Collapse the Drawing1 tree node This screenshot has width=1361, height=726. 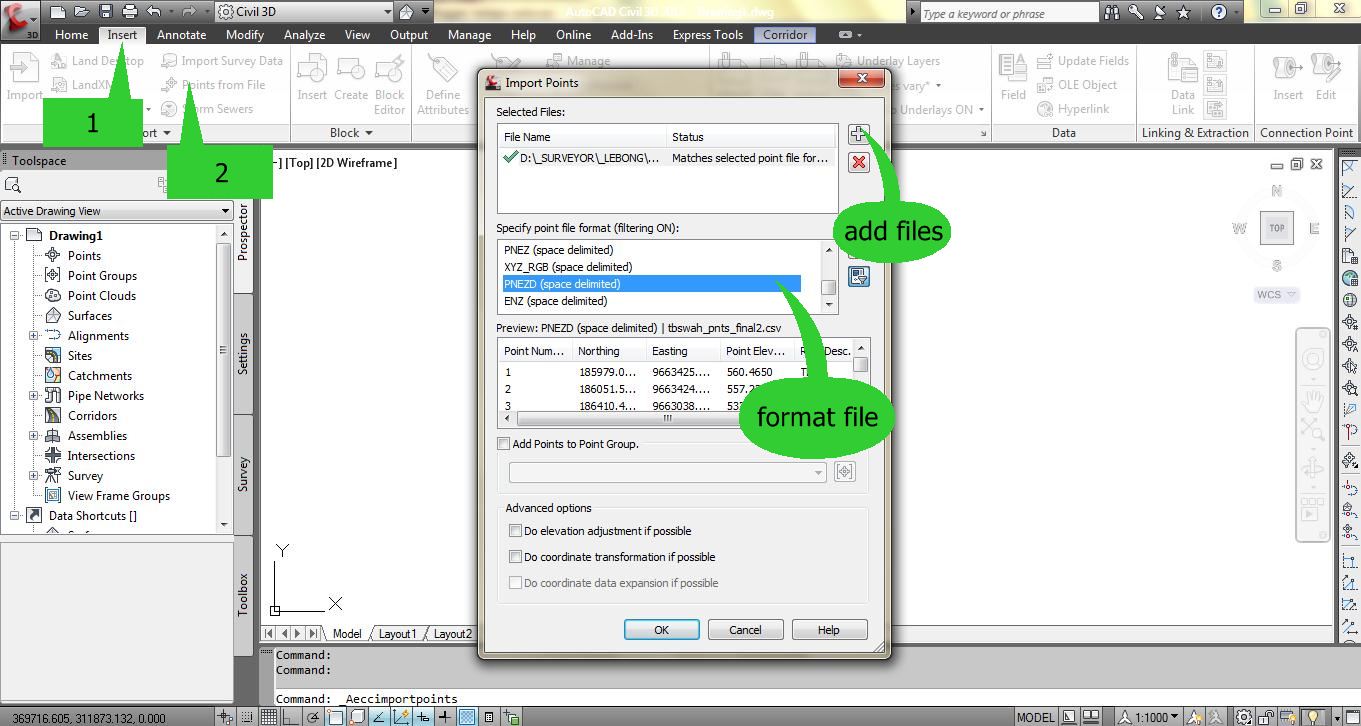15,236
